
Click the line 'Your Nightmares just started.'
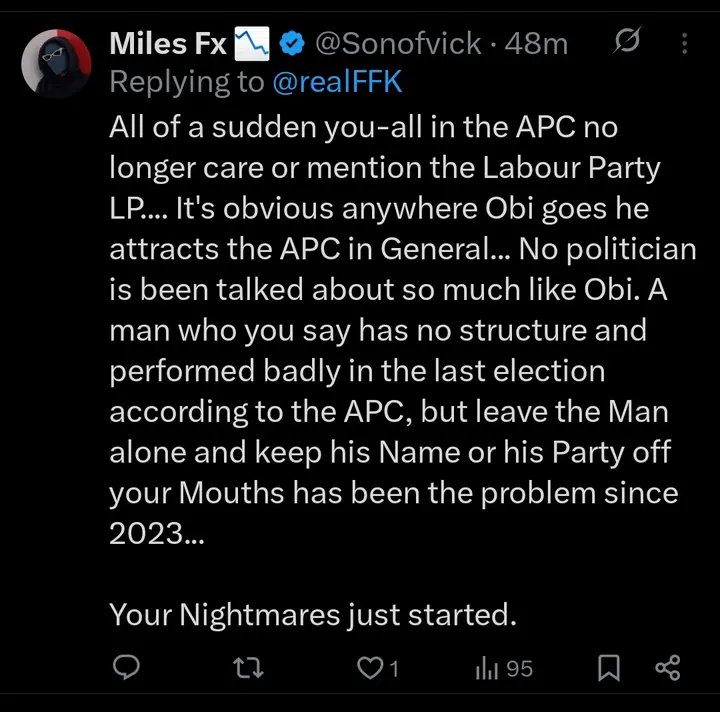tap(312, 614)
